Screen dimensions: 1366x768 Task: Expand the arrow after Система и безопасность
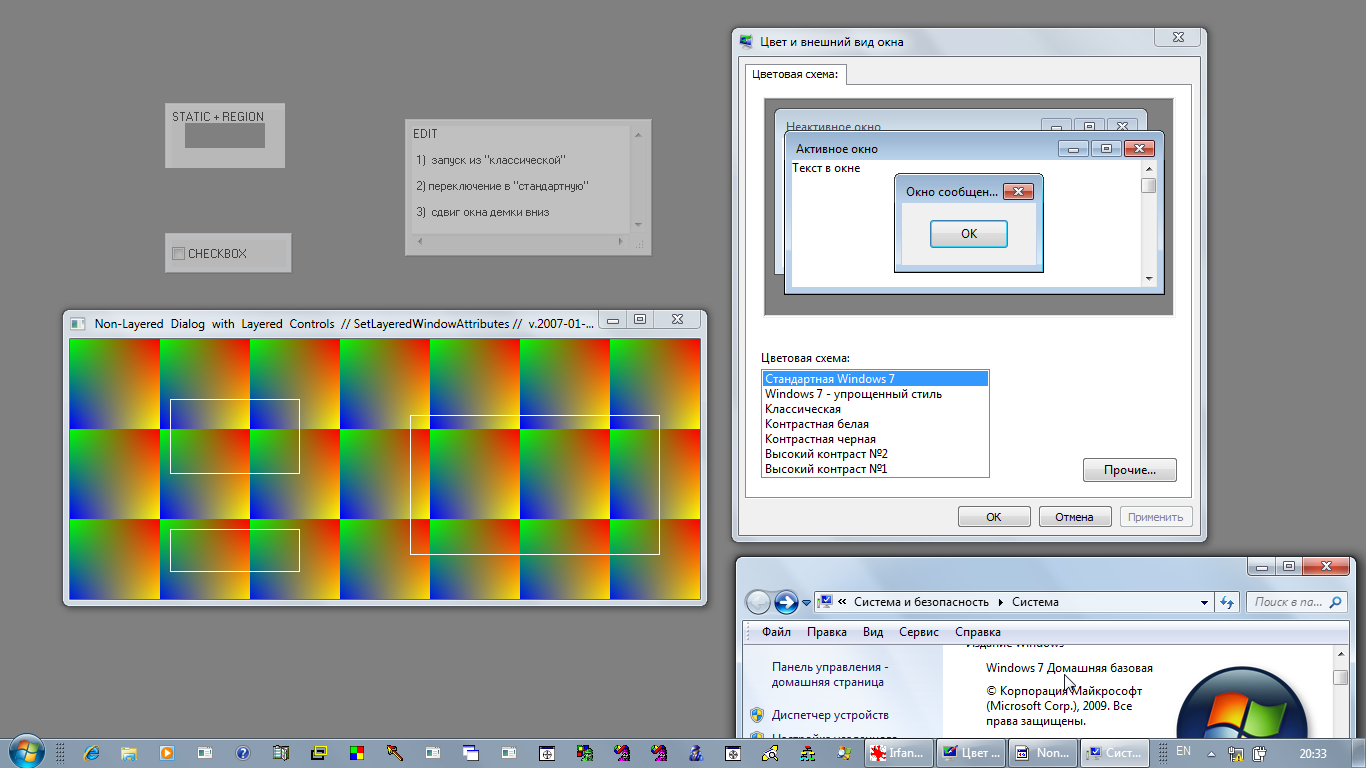coord(1000,602)
